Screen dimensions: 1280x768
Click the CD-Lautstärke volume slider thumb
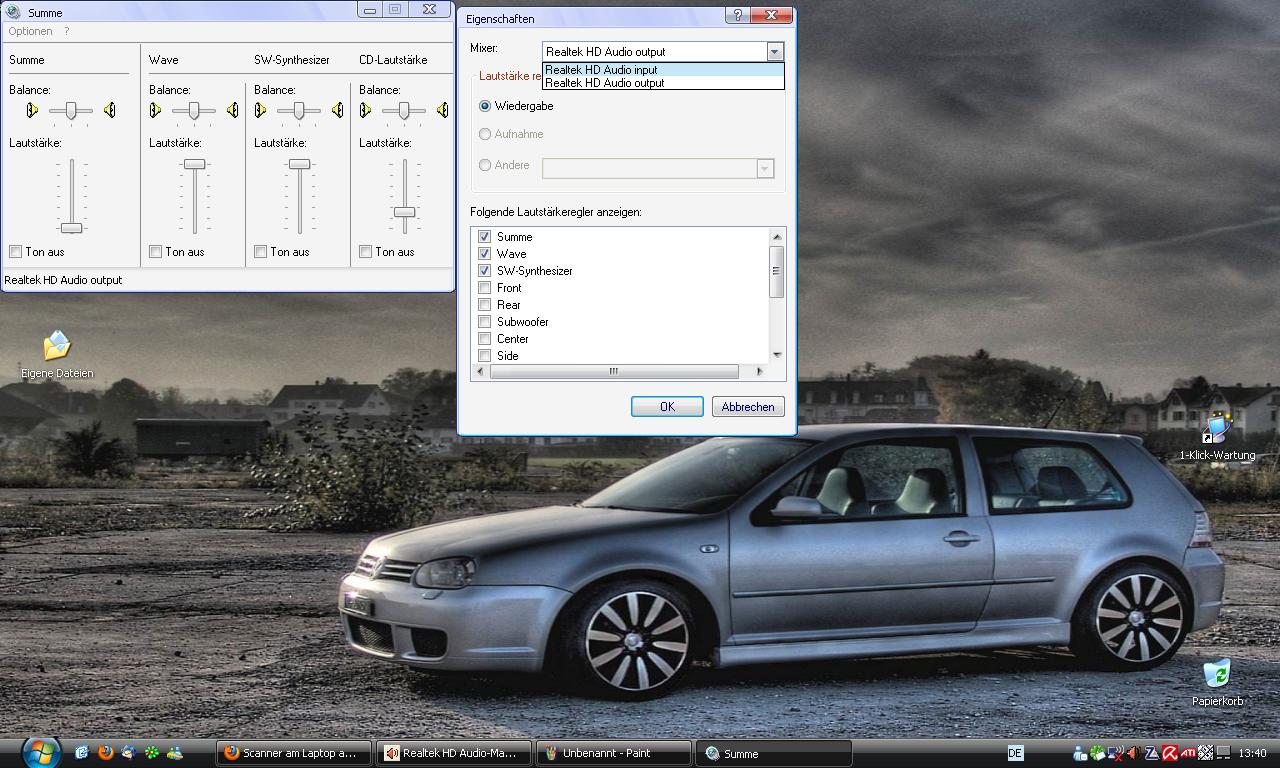point(404,212)
